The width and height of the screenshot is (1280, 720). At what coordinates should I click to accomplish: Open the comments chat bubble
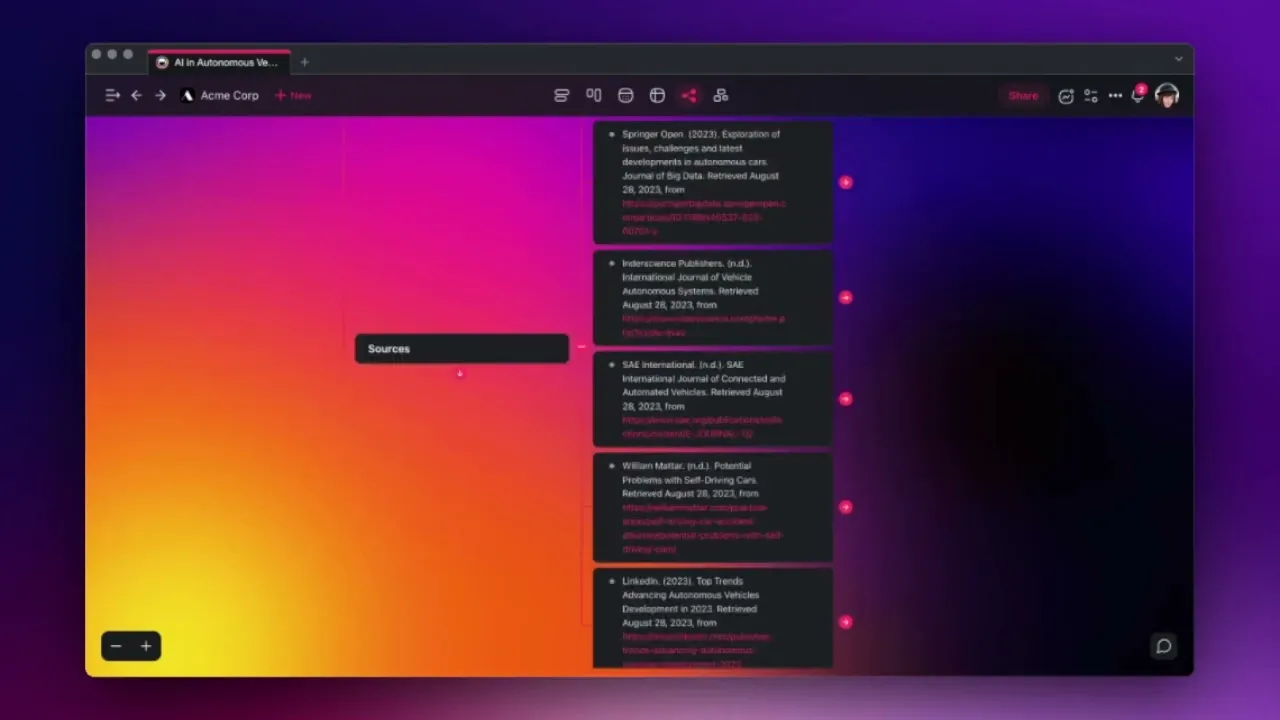pos(1164,646)
